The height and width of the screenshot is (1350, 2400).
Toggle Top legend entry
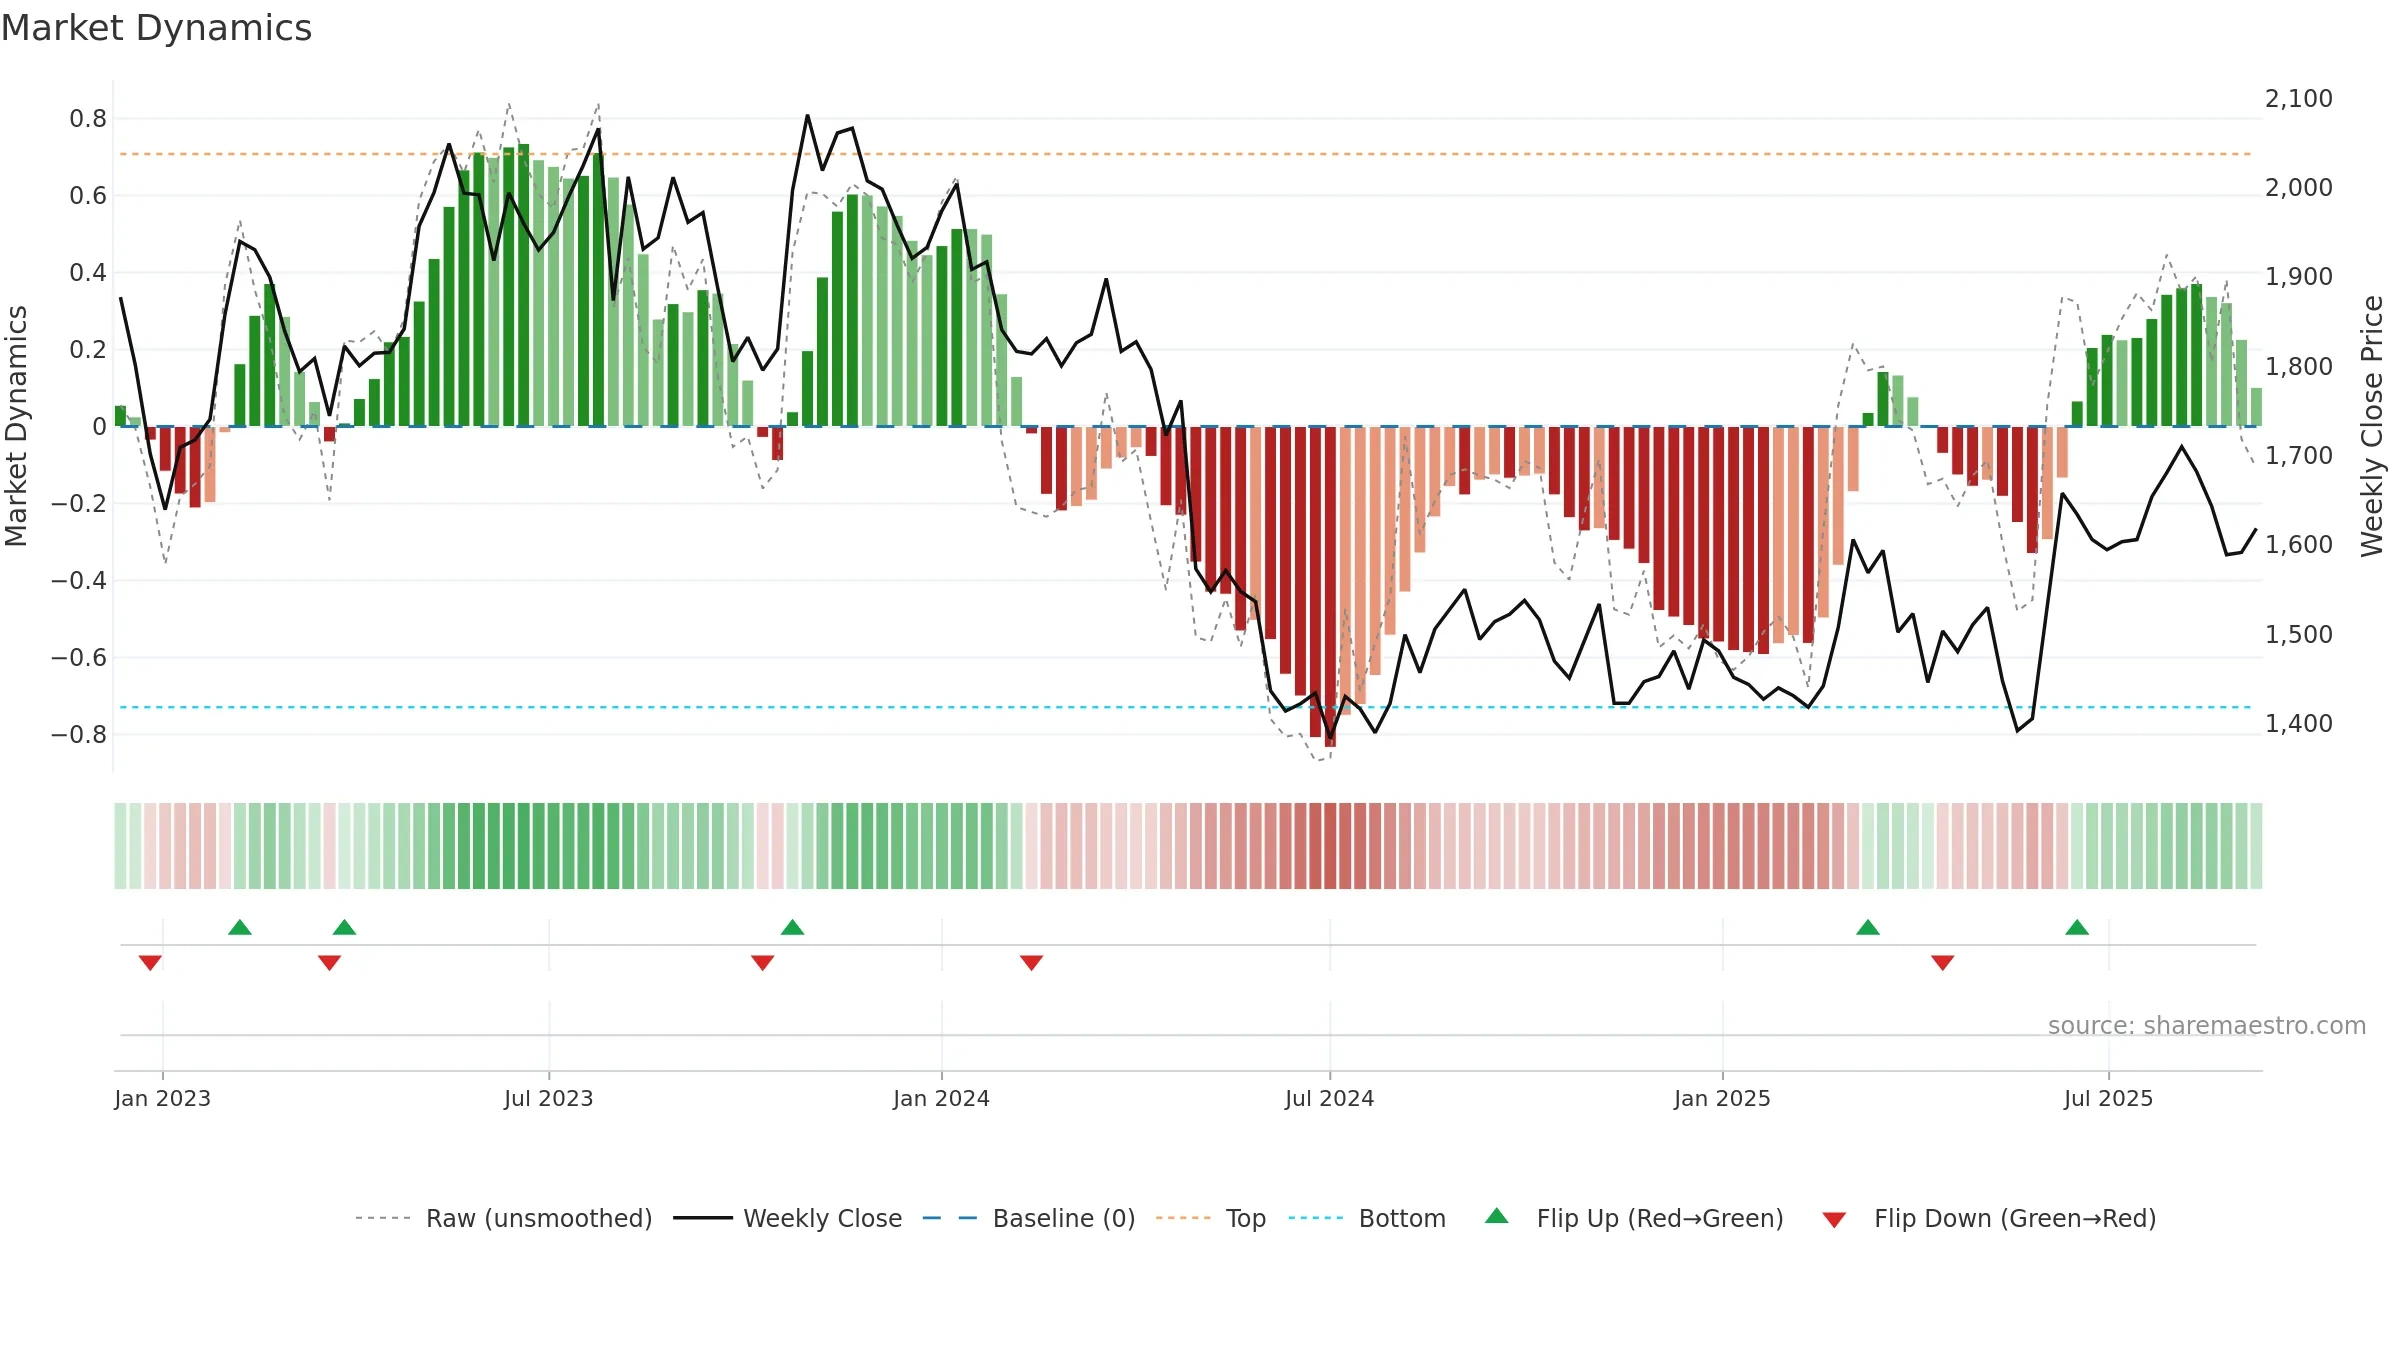1210,1218
